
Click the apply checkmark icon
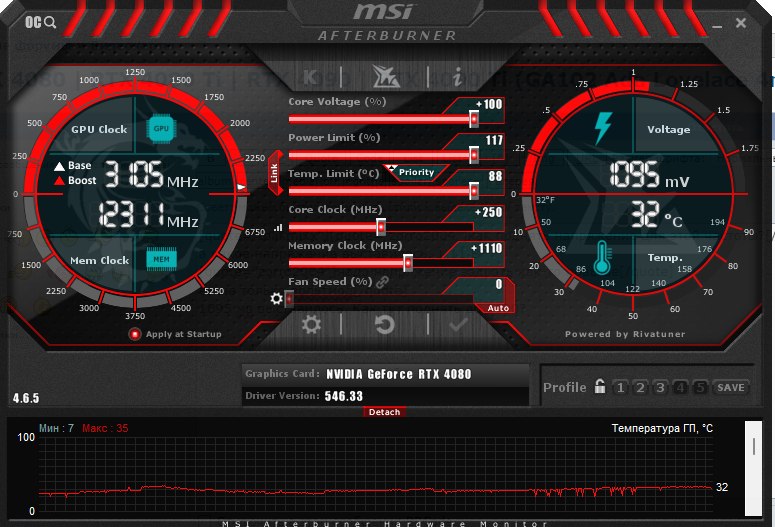(458, 325)
